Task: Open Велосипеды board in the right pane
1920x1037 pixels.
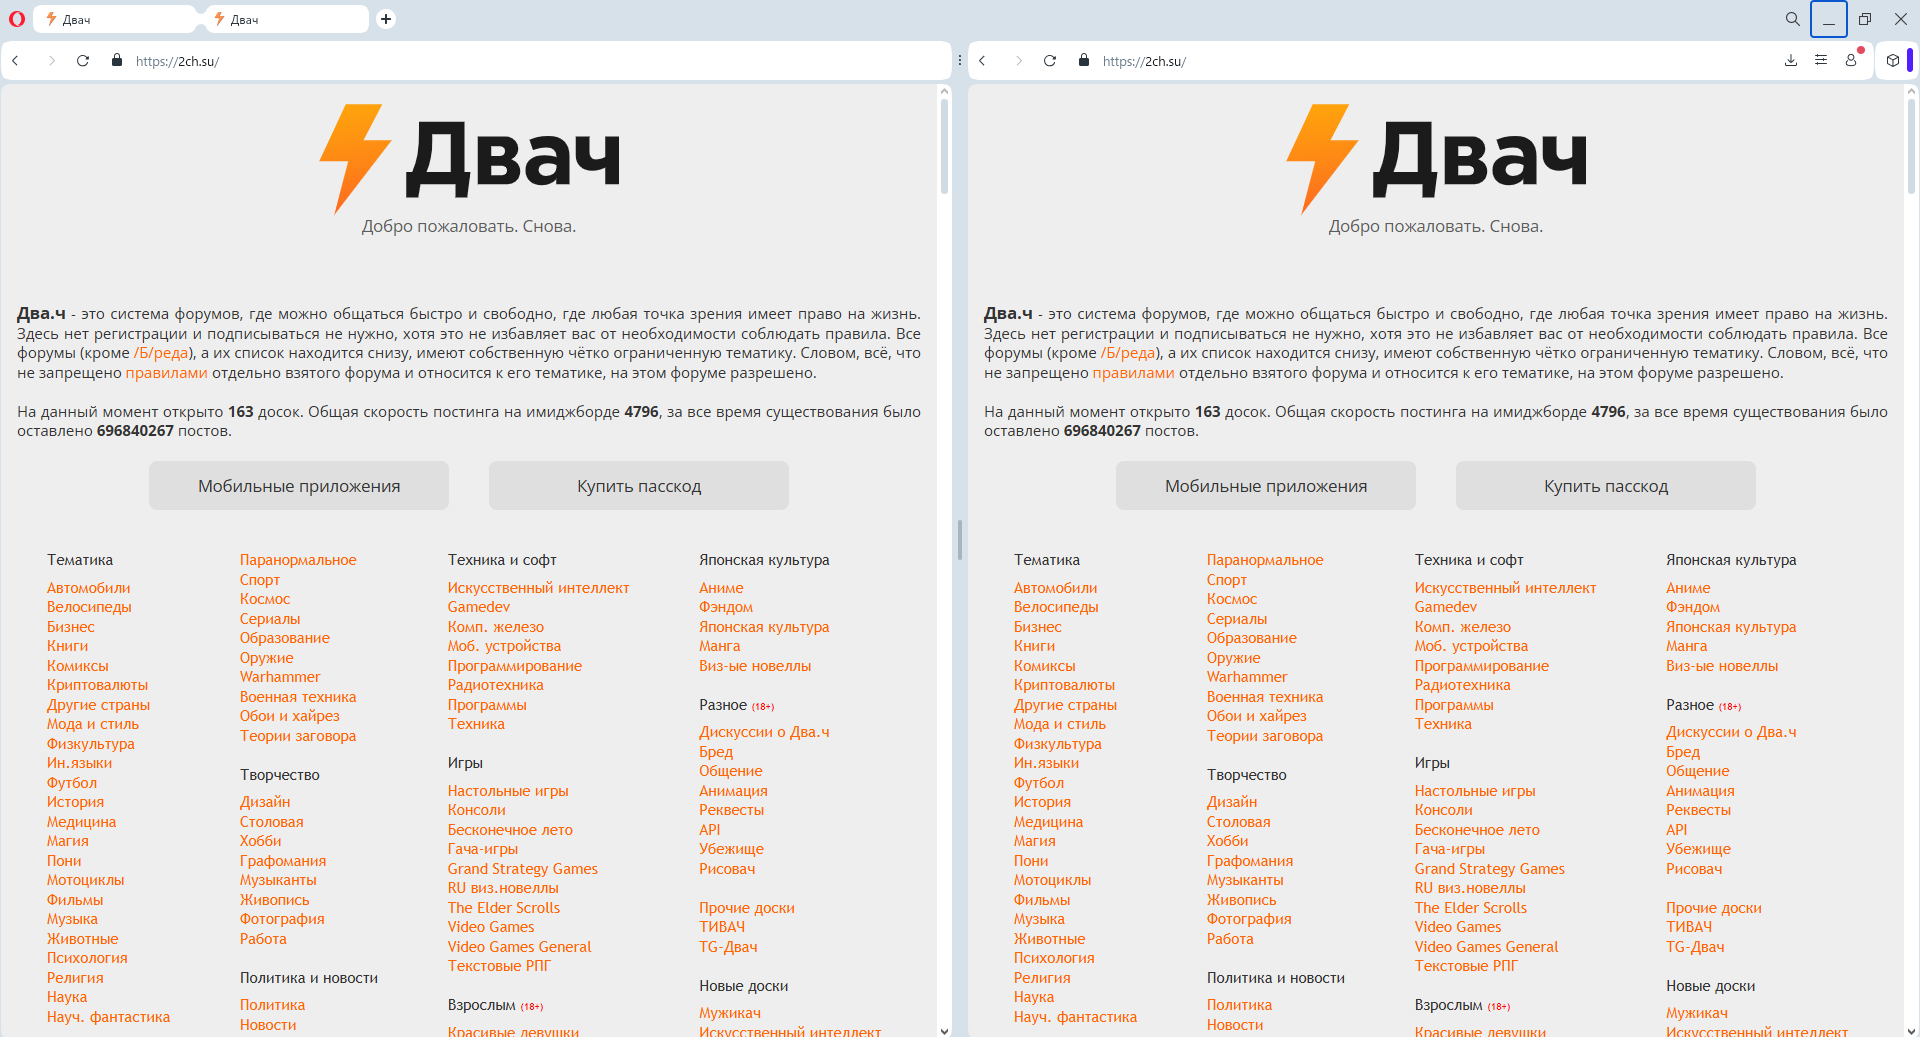Action: click(1056, 607)
